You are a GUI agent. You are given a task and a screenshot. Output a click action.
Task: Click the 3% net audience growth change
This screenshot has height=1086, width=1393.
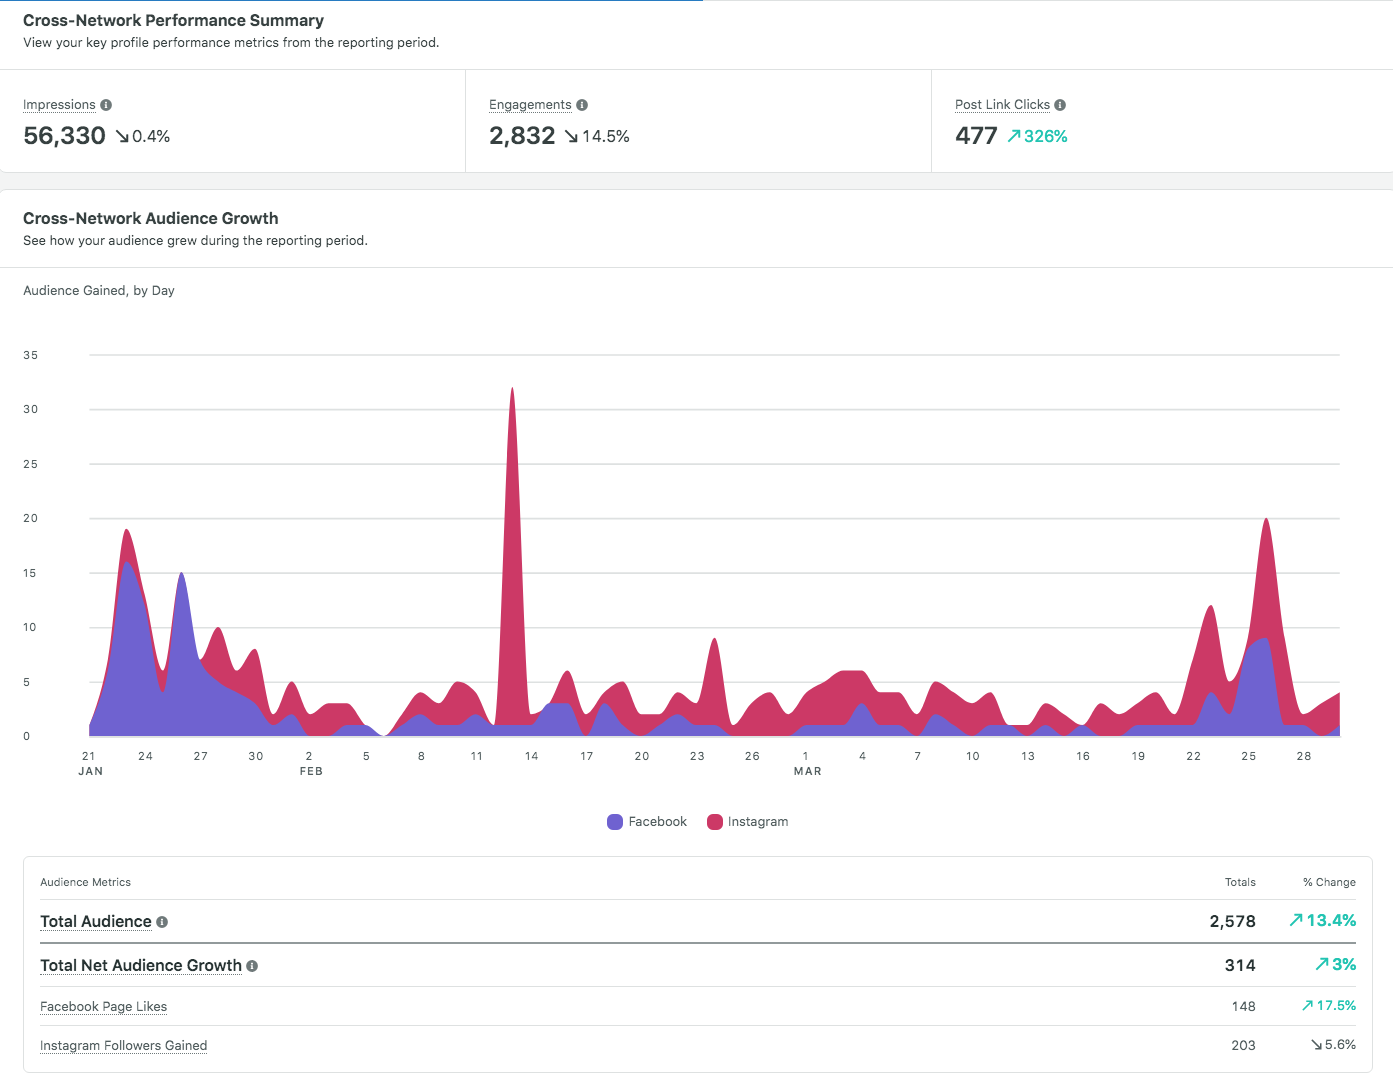point(1335,965)
